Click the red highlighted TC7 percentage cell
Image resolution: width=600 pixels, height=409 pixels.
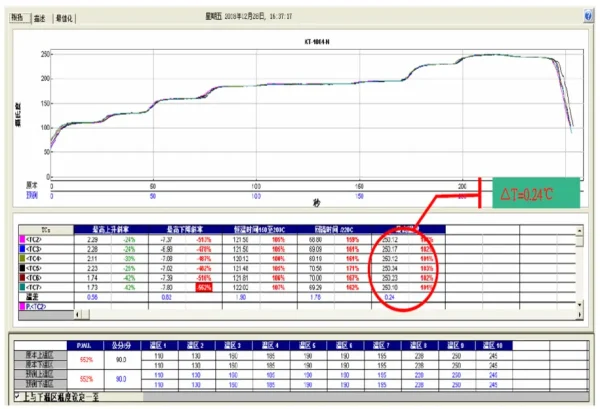pyautogui.click(x=204, y=287)
